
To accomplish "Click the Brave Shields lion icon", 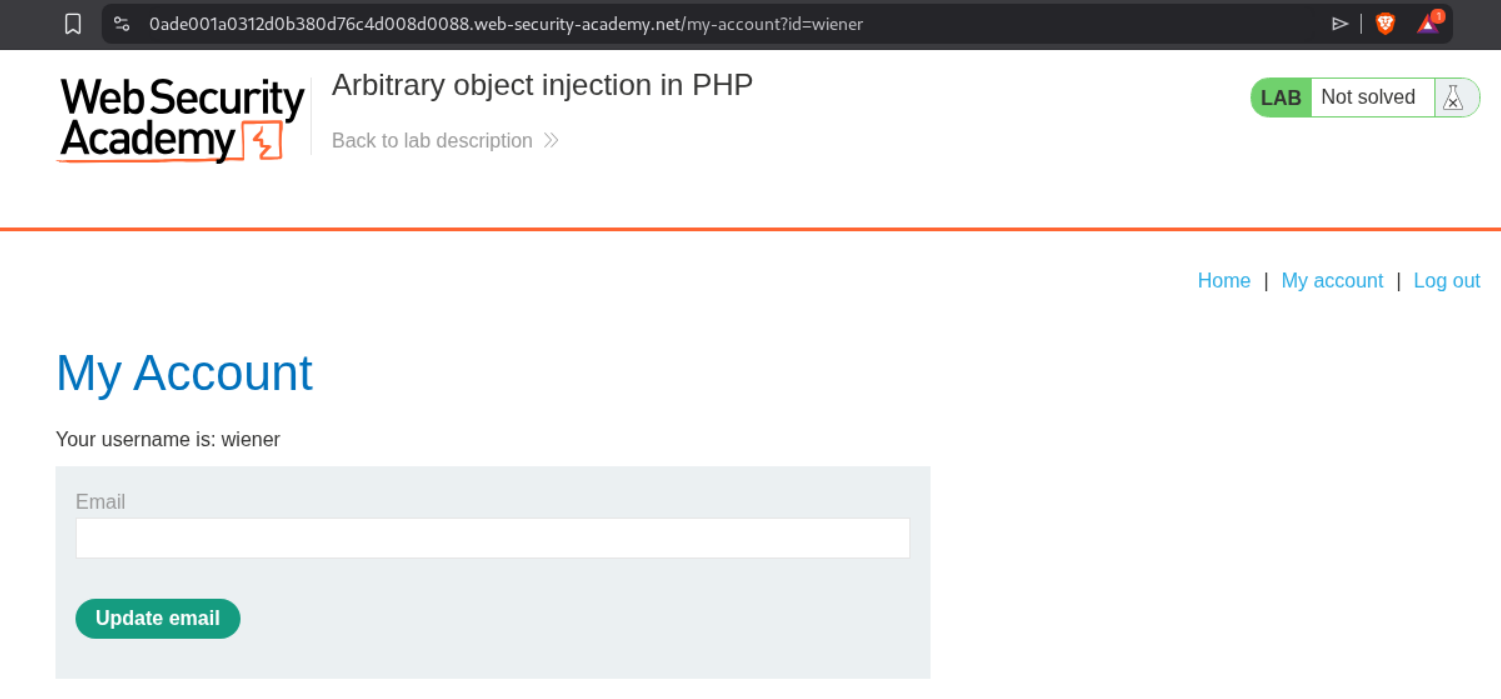I will [x=1385, y=24].
